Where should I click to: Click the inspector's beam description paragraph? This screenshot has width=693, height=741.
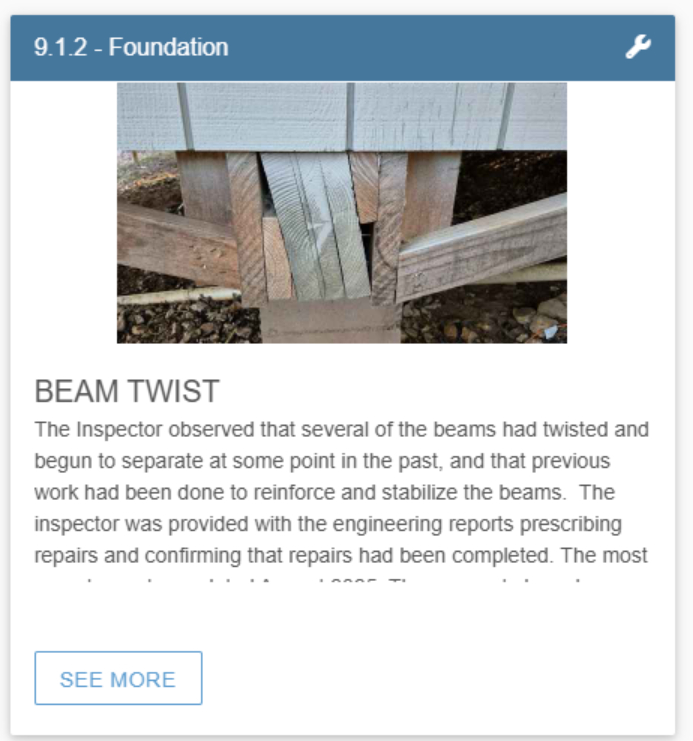tap(341, 492)
